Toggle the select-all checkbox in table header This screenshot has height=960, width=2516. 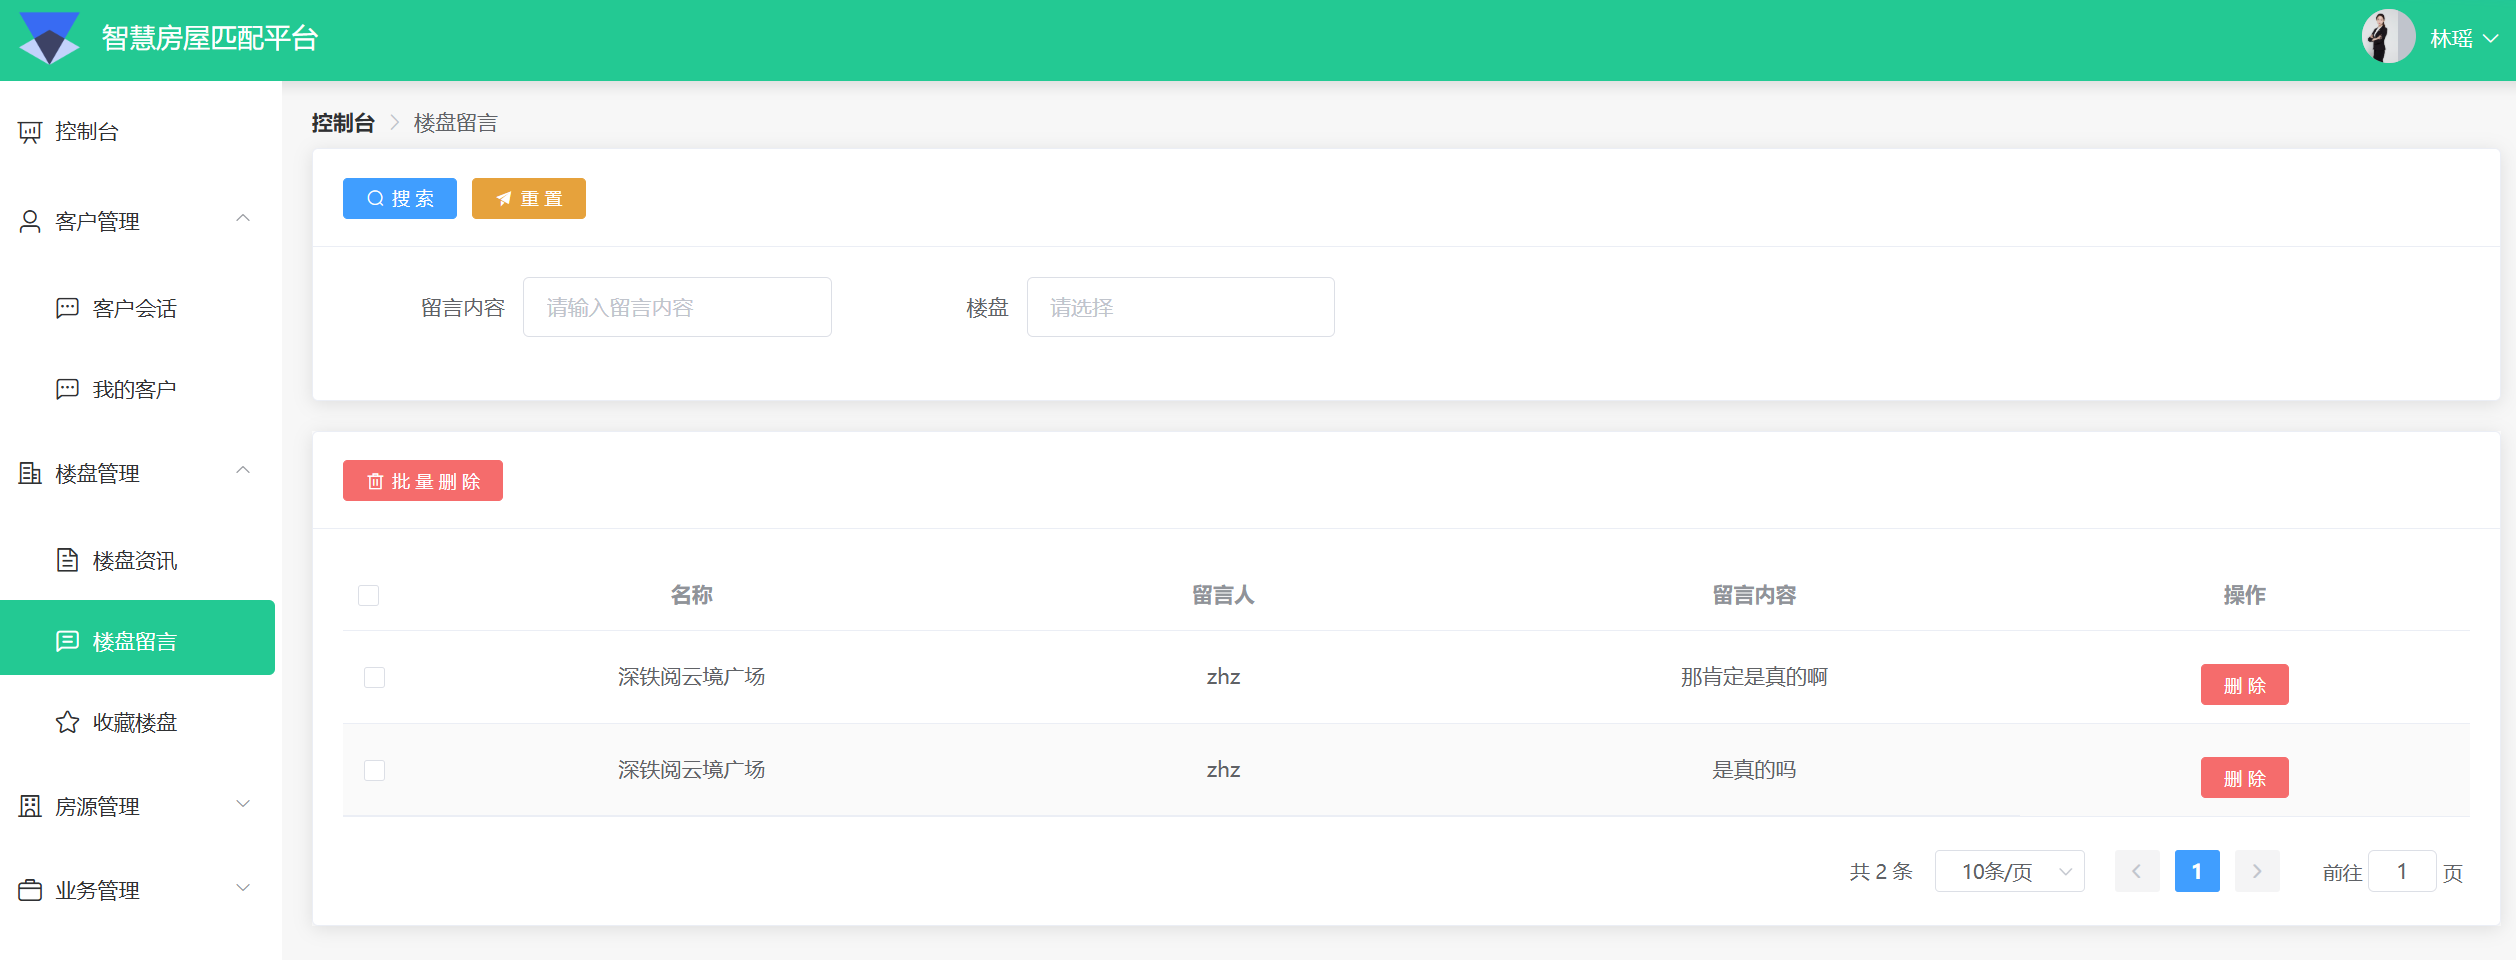(368, 595)
